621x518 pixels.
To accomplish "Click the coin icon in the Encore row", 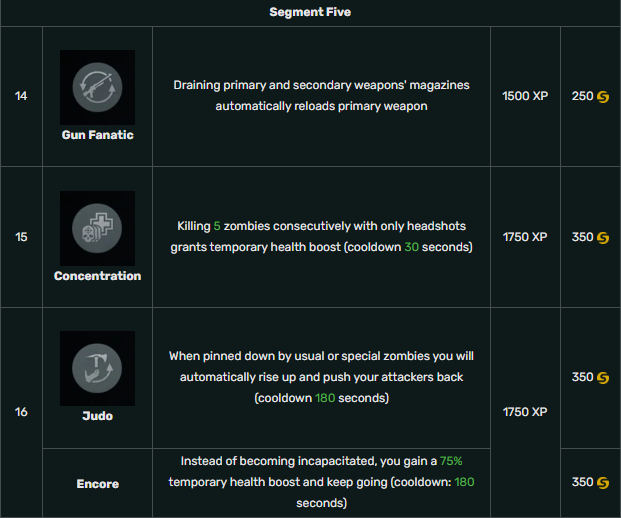I will click(603, 483).
